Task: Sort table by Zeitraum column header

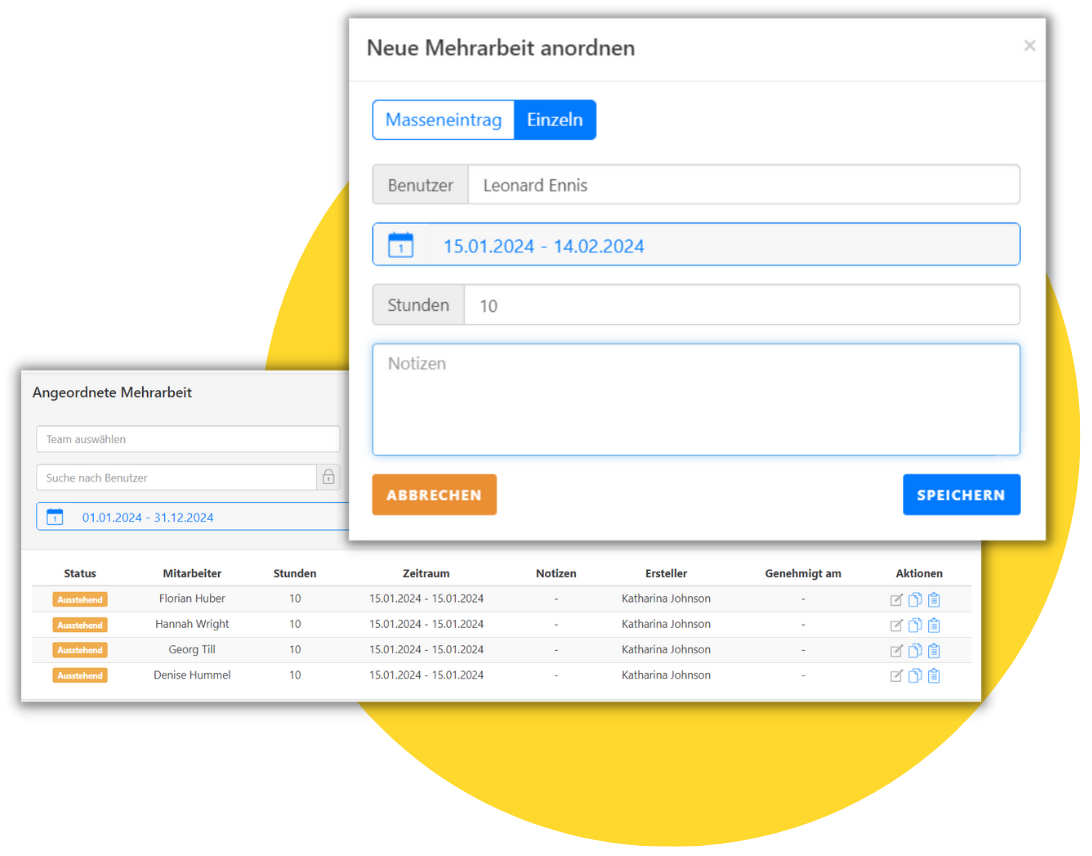Action: 426,574
